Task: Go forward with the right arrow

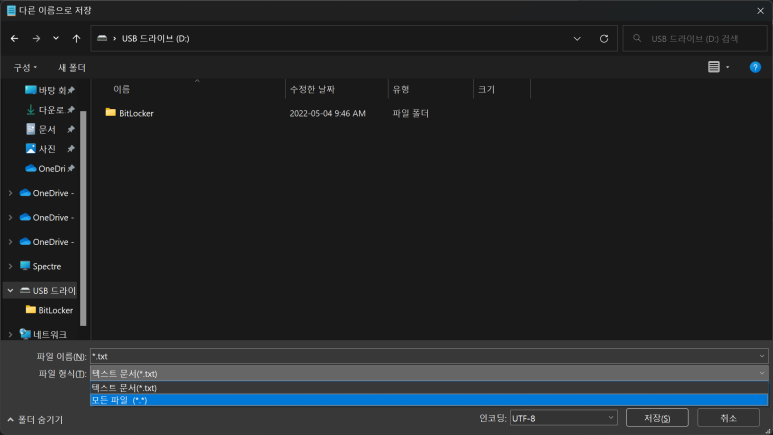Action: coord(36,38)
